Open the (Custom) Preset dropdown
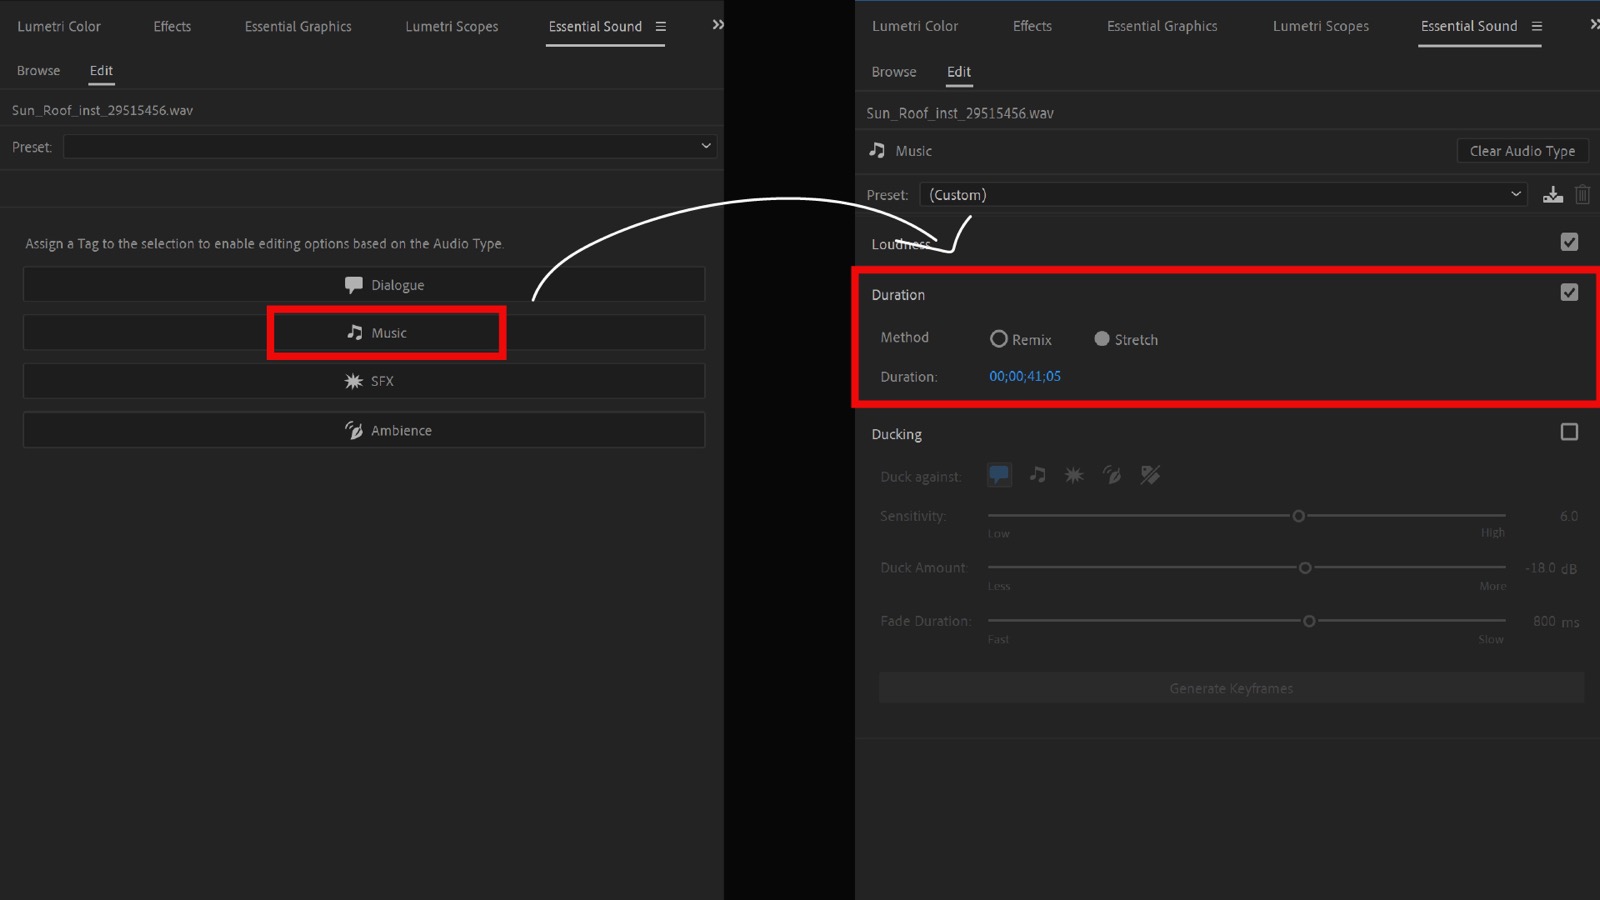 1224,194
